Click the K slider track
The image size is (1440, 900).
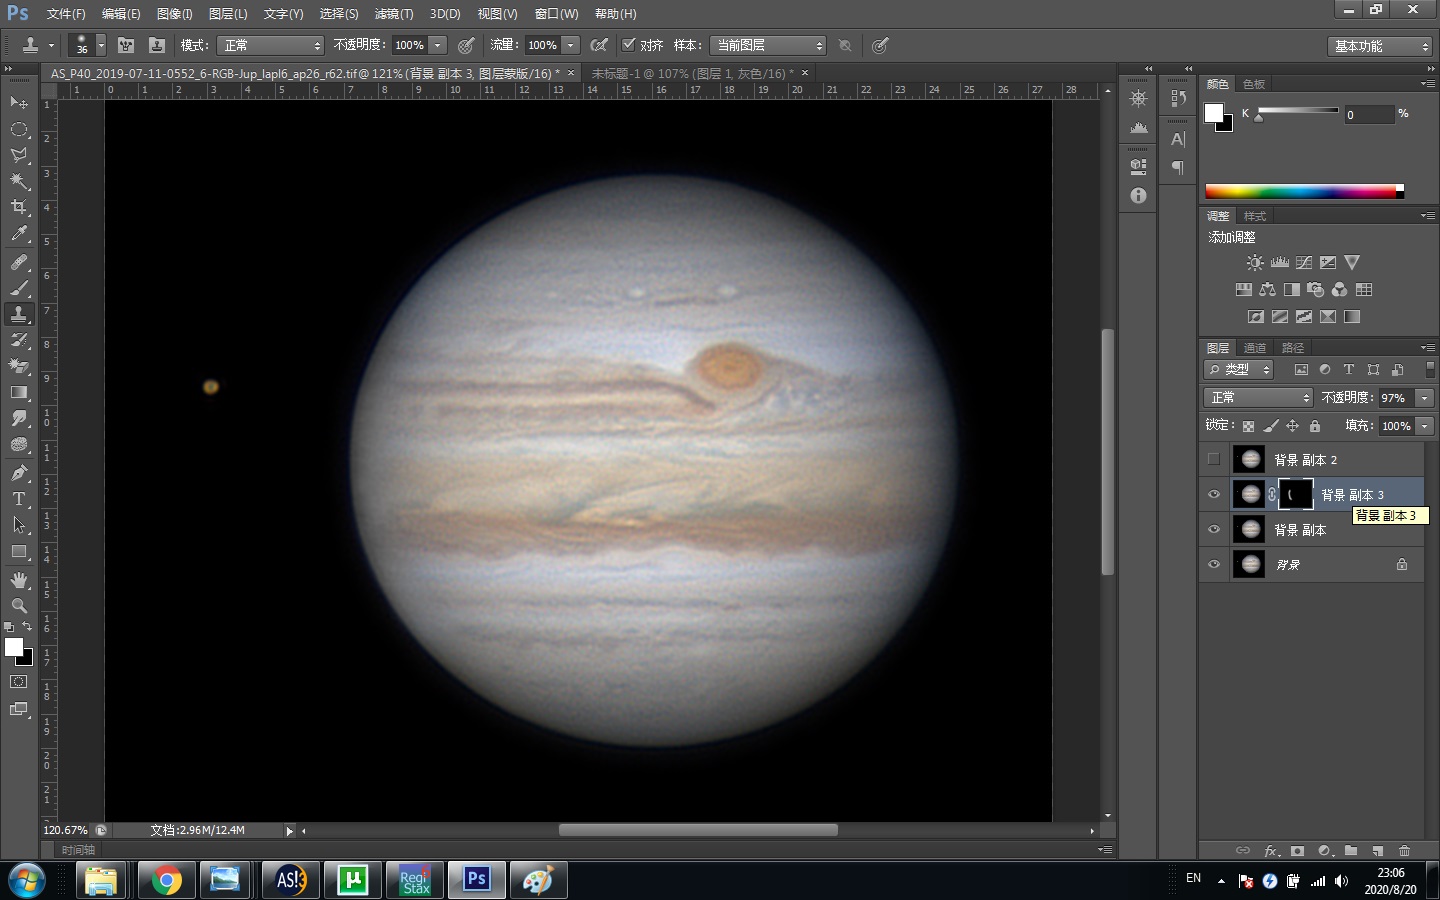(x=1298, y=110)
